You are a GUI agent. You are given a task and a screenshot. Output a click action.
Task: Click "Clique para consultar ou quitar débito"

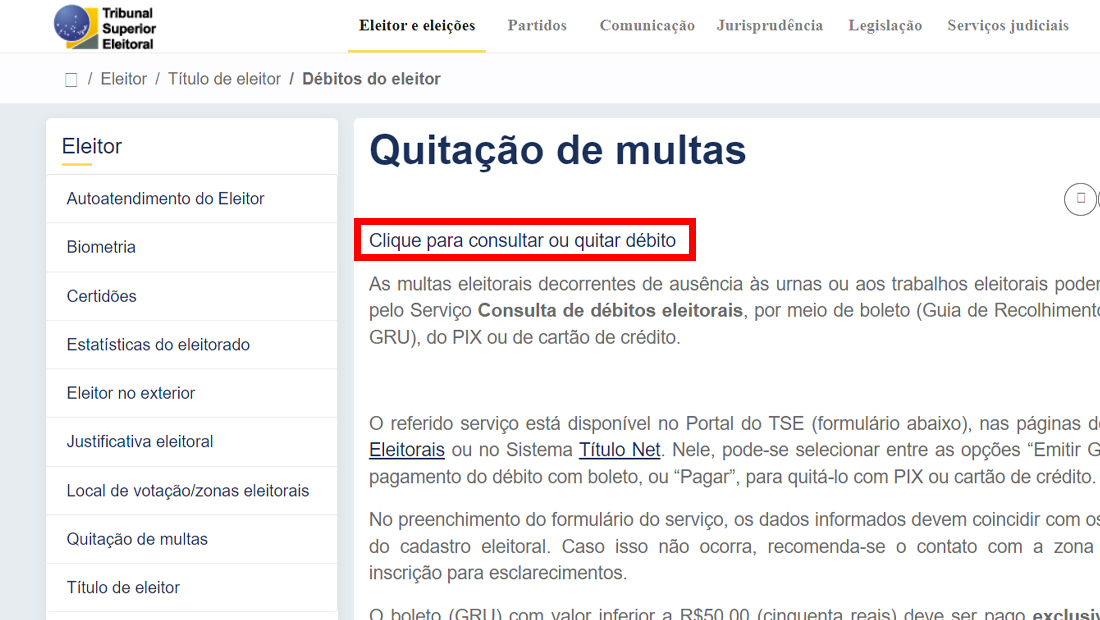522,241
